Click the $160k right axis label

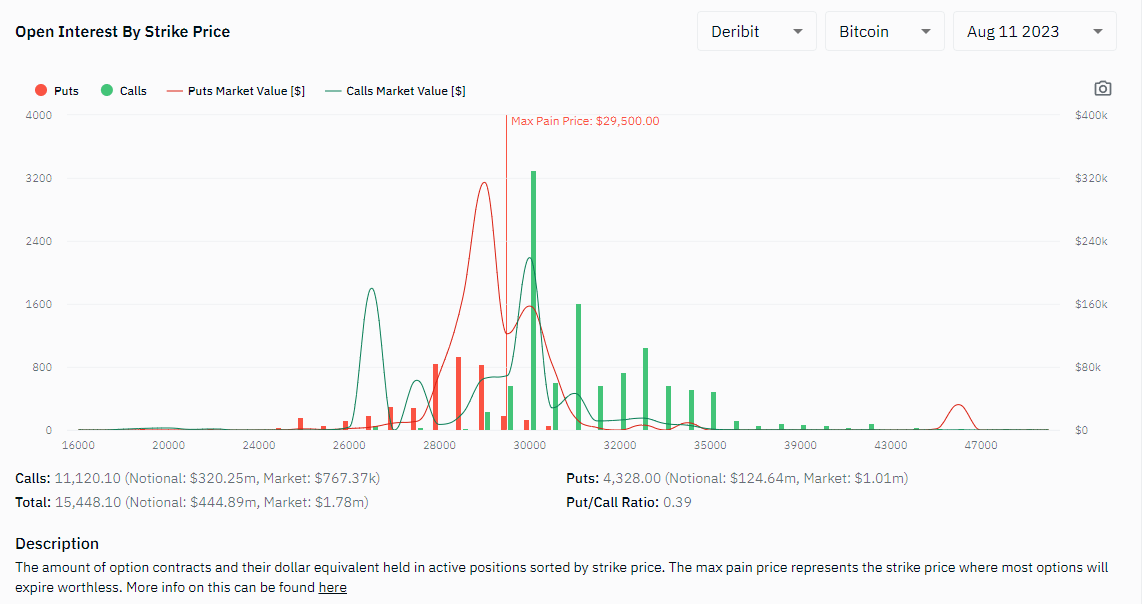(1091, 305)
